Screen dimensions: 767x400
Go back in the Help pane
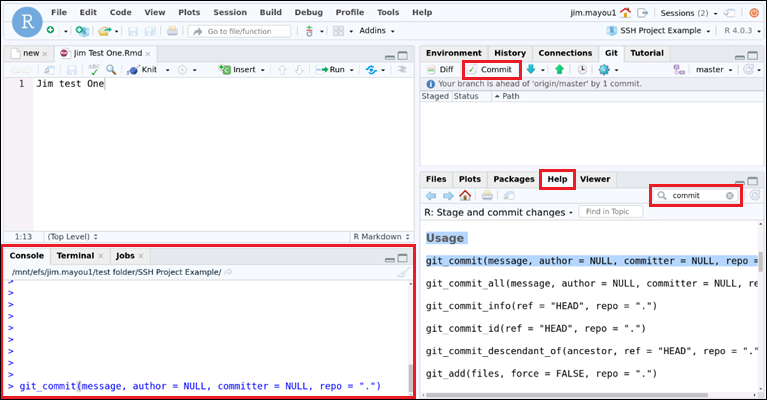coord(431,196)
